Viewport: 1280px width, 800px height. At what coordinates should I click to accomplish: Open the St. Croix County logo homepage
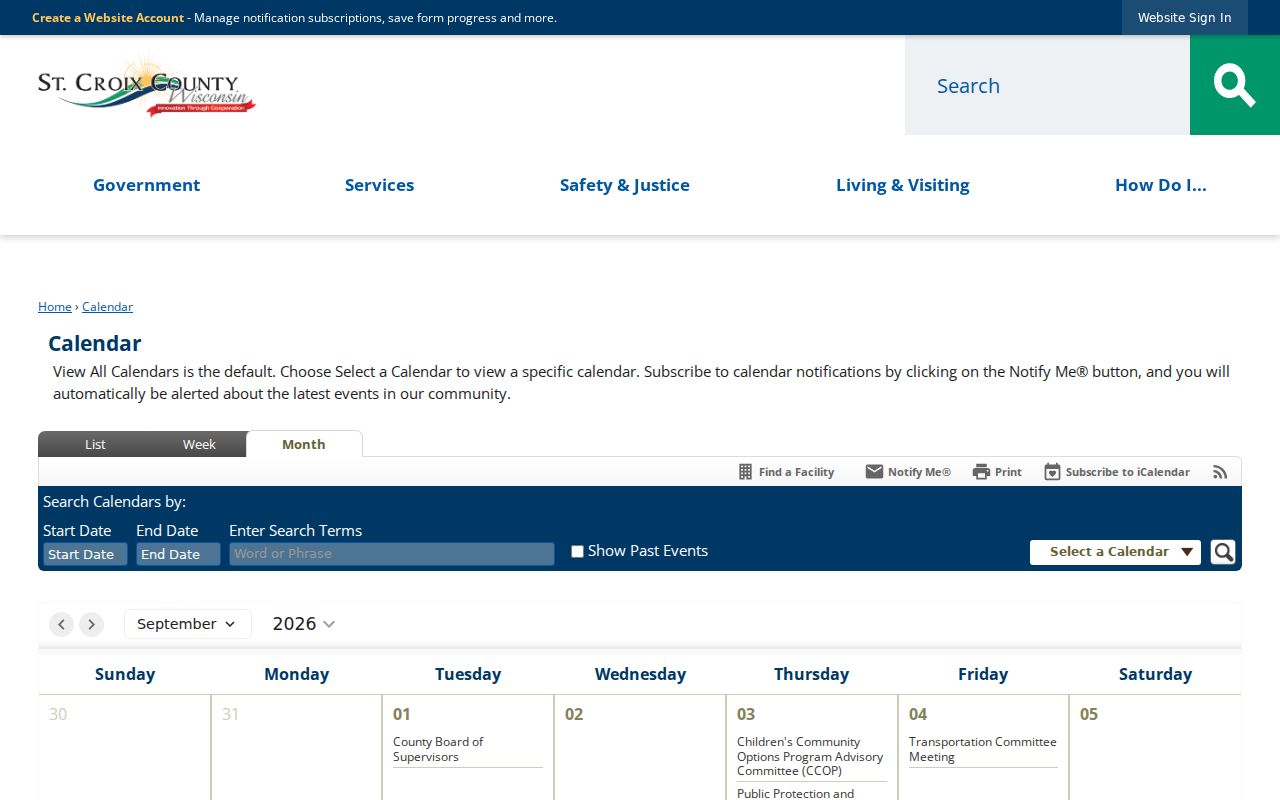147,86
